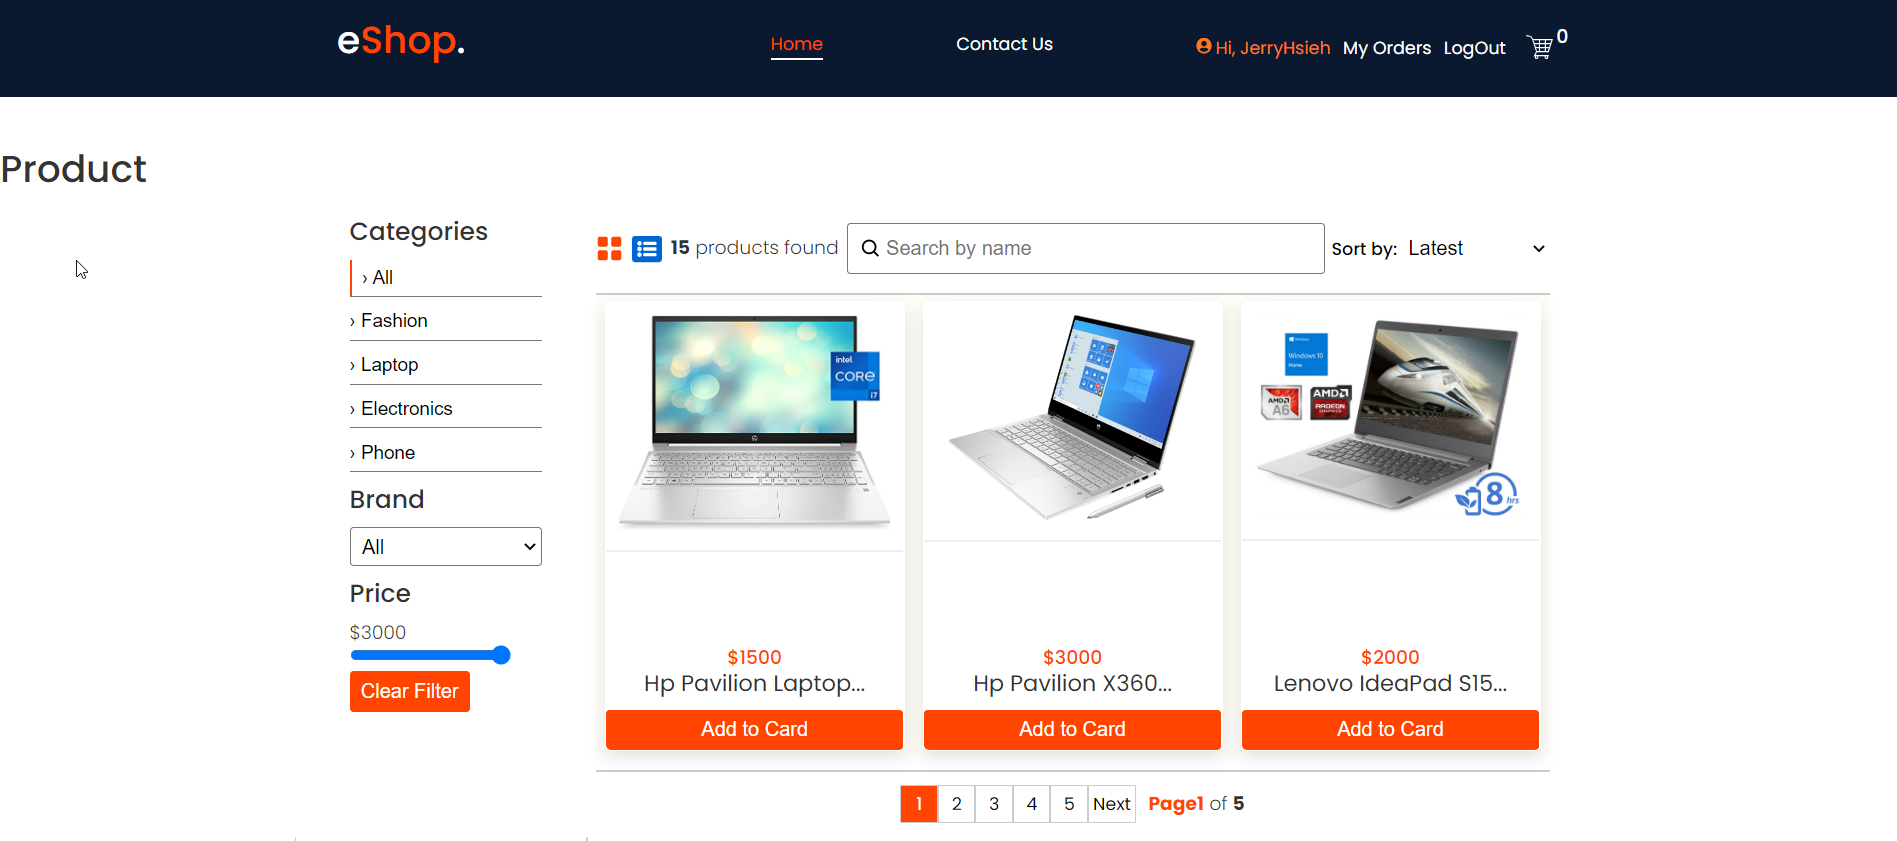Go to the Contact Us page

click(x=1004, y=44)
